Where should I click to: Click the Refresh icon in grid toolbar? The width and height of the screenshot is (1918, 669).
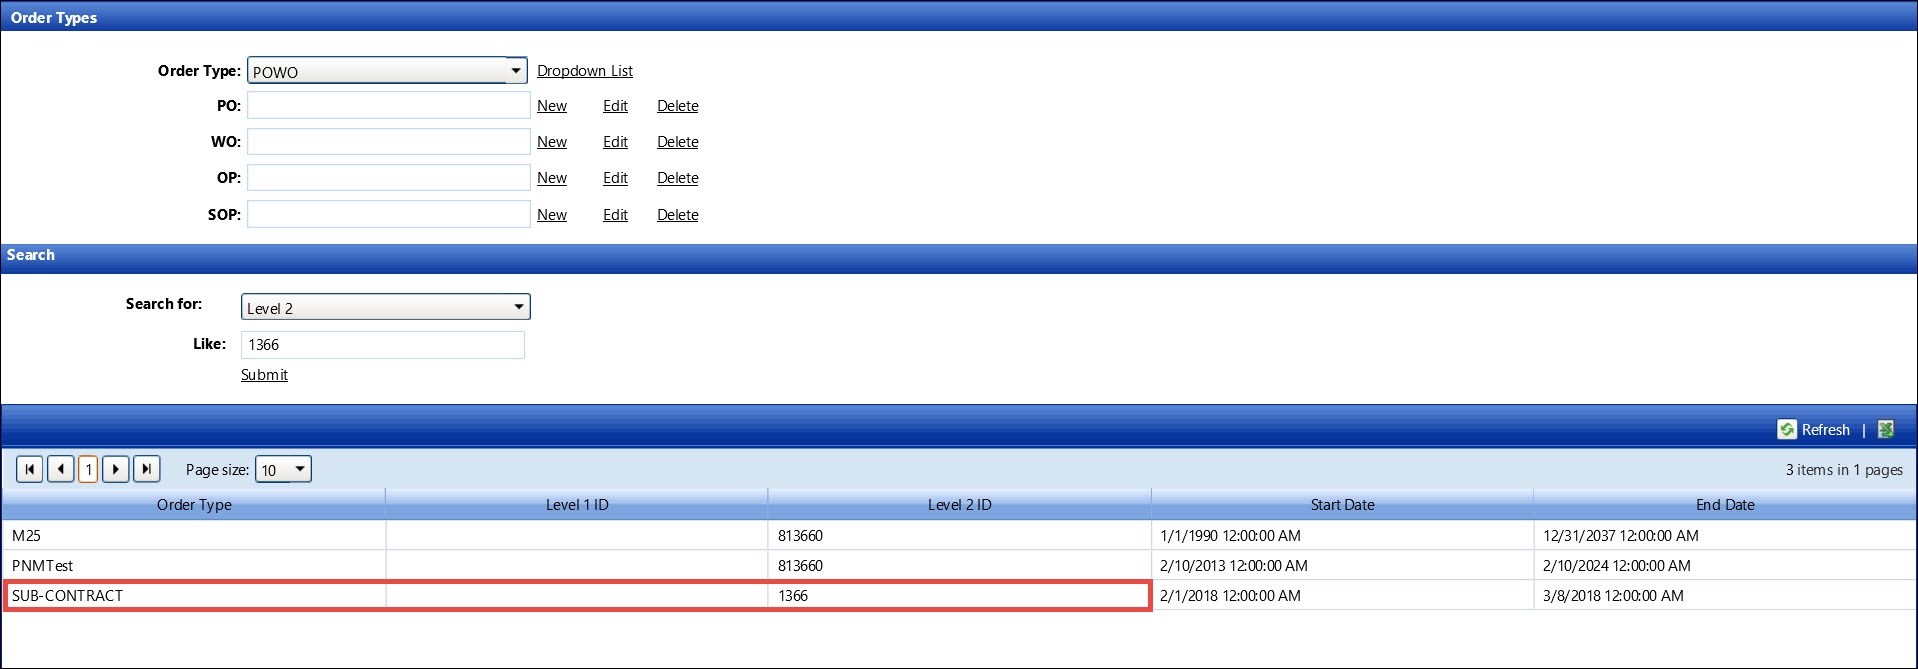(1787, 430)
